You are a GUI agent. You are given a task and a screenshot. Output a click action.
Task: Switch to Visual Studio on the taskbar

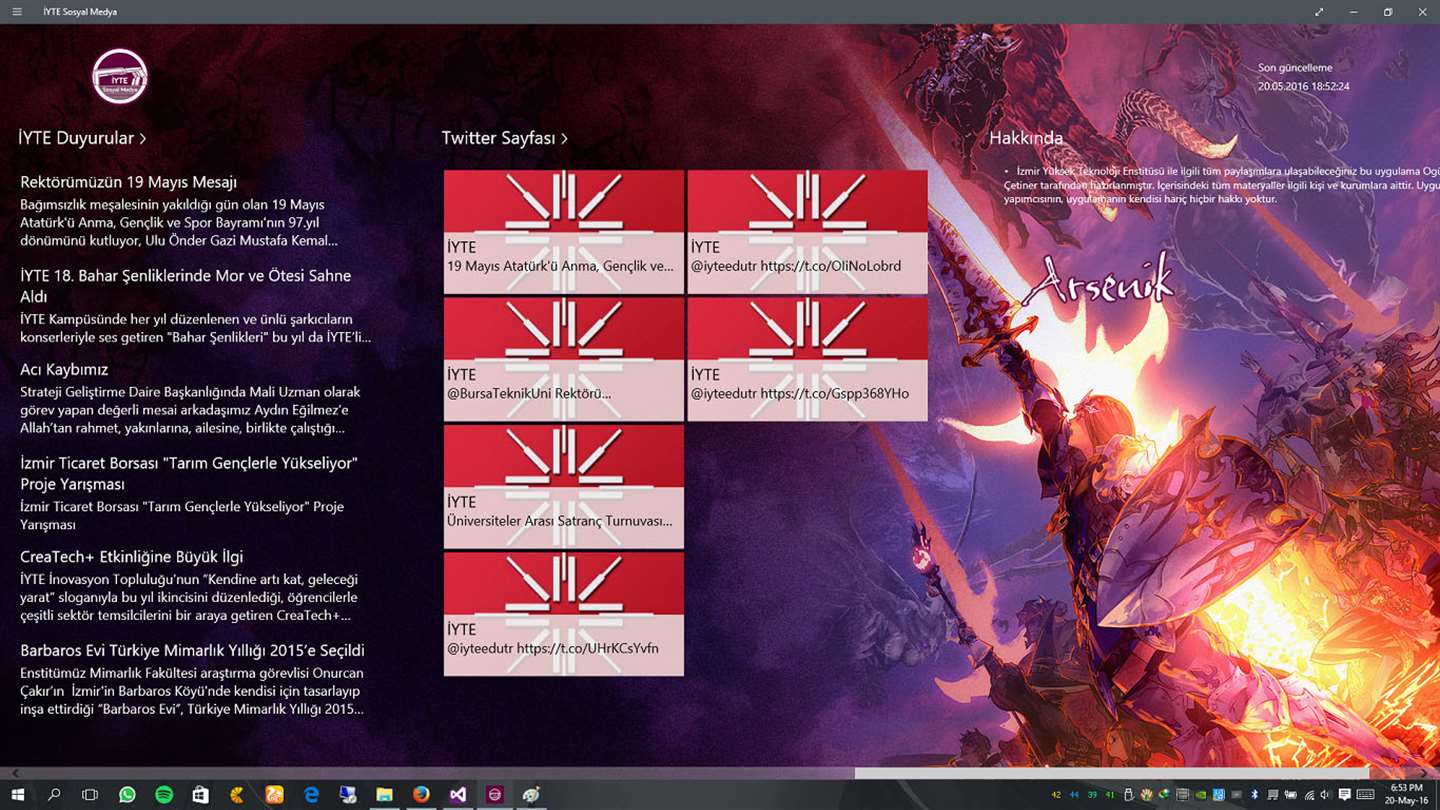458,795
